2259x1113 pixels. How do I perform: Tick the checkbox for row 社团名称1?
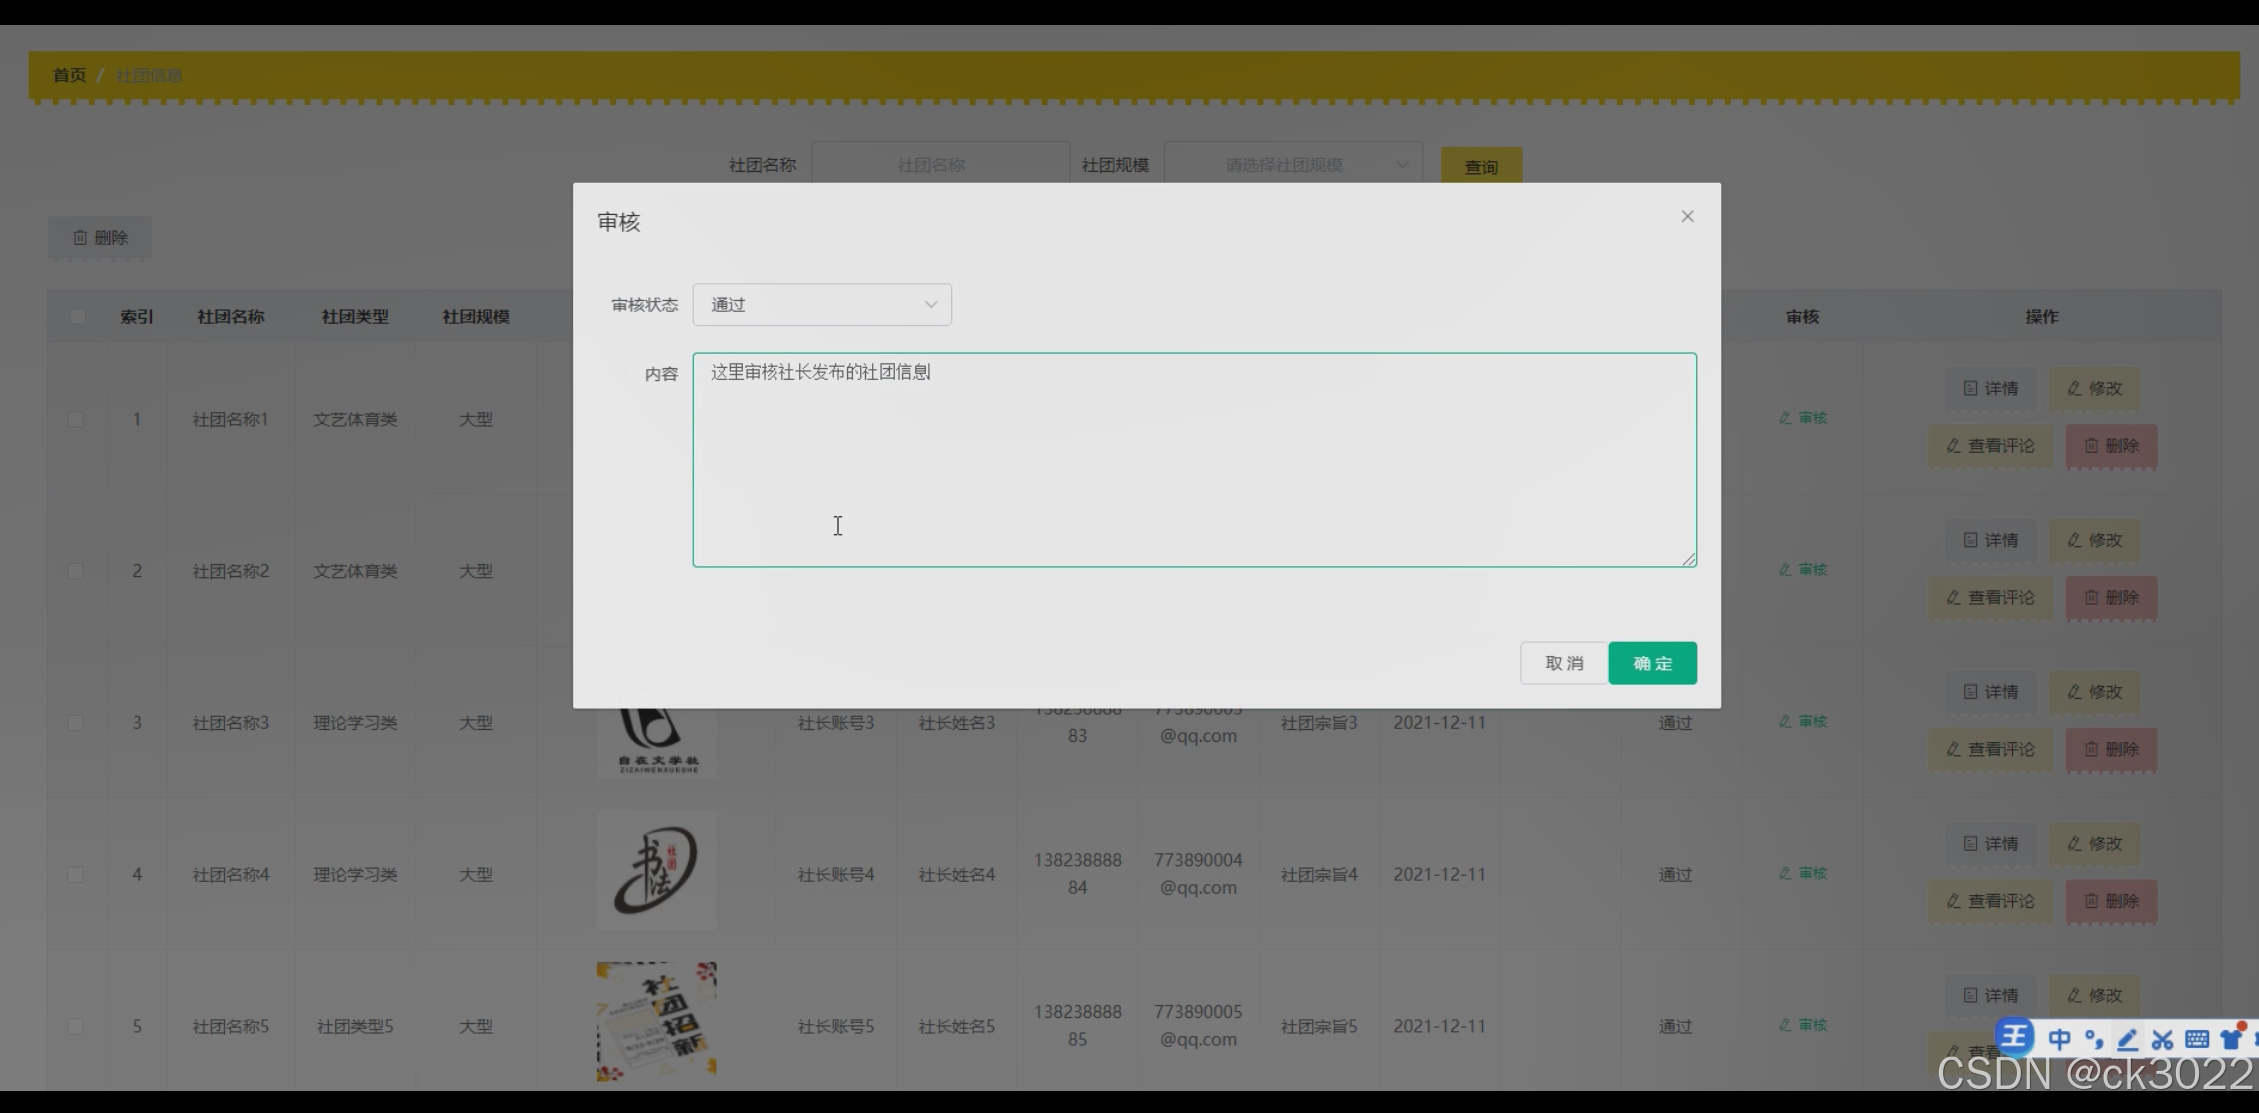click(x=76, y=419)
